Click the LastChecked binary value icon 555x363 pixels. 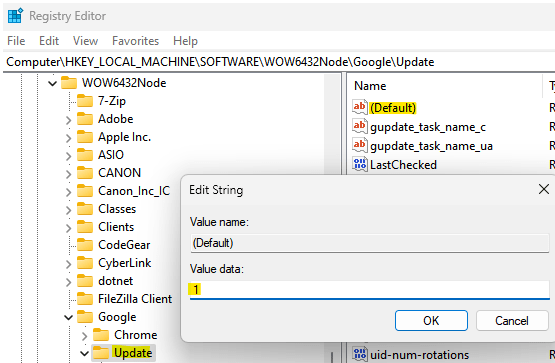(360, 164)
